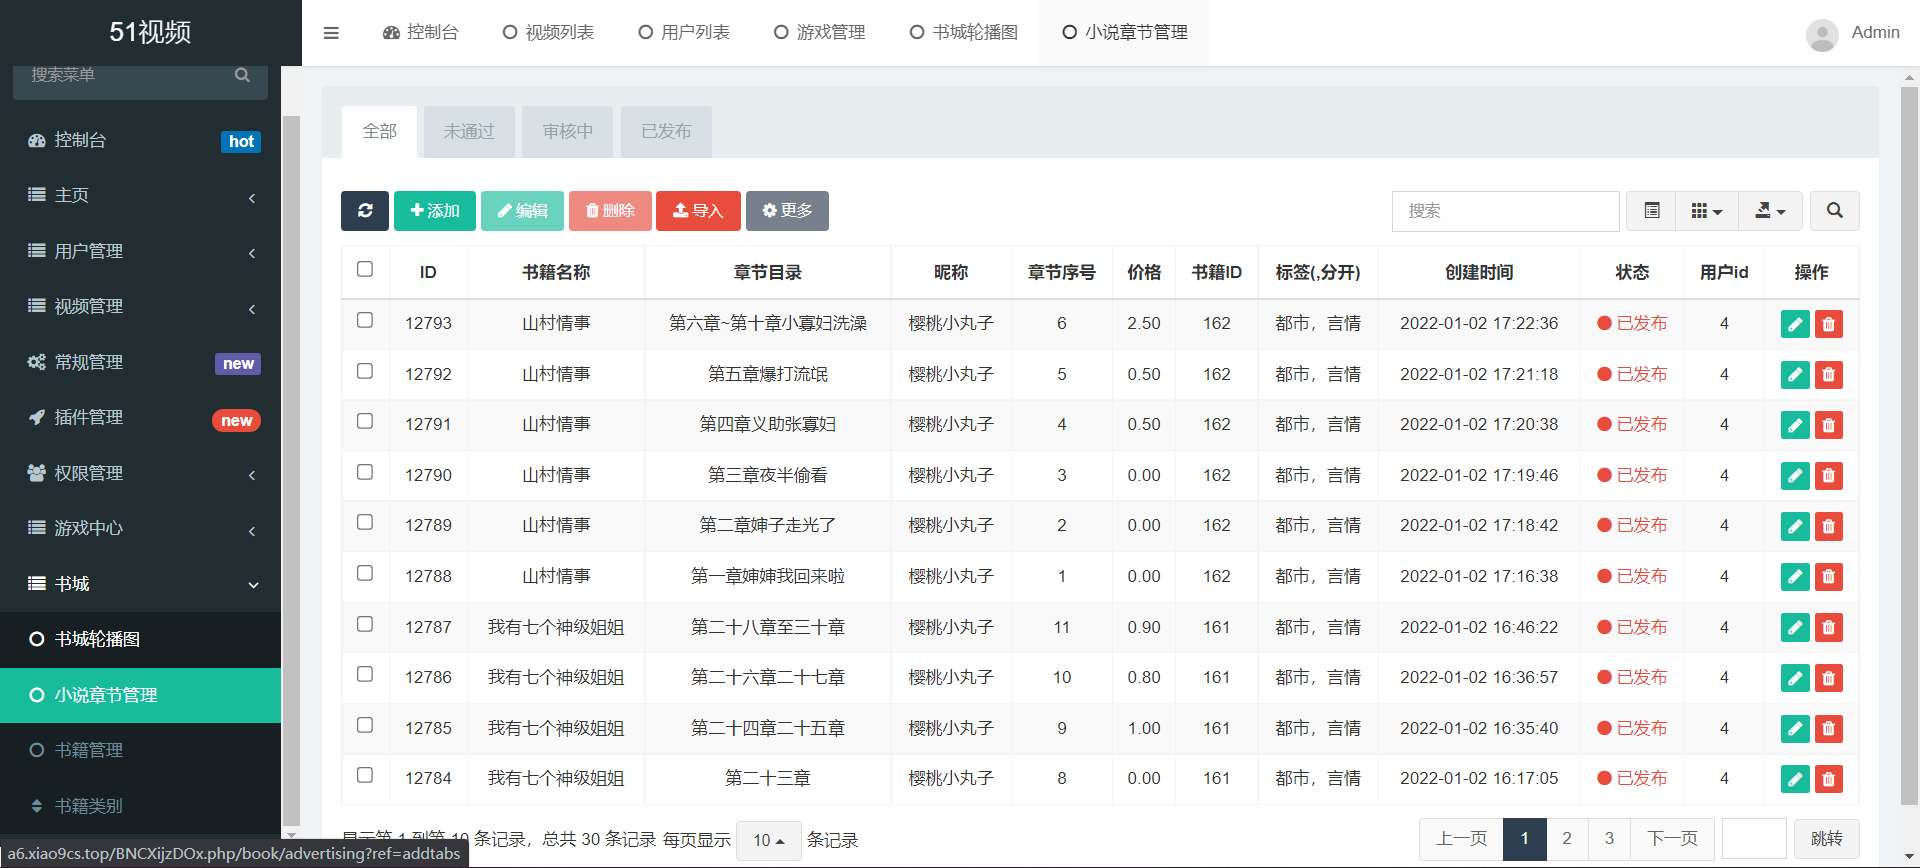
Task: Click the sidebar 搜索菜单 search box
Action: (140, 78)
